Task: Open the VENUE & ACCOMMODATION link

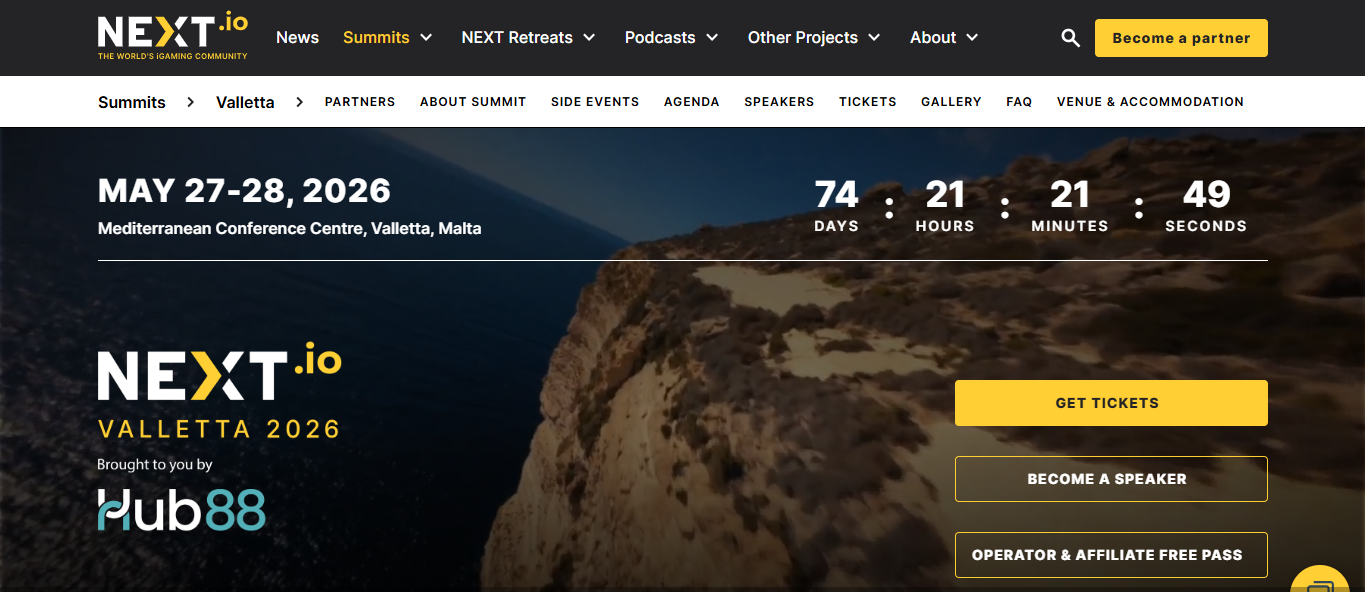Action: [1150, 102]
